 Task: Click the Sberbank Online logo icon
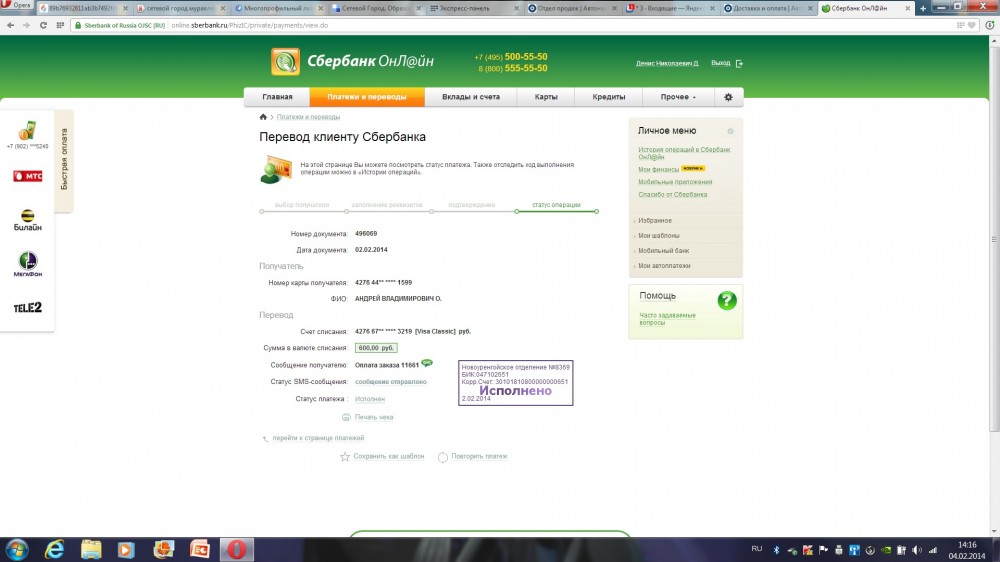285,62
